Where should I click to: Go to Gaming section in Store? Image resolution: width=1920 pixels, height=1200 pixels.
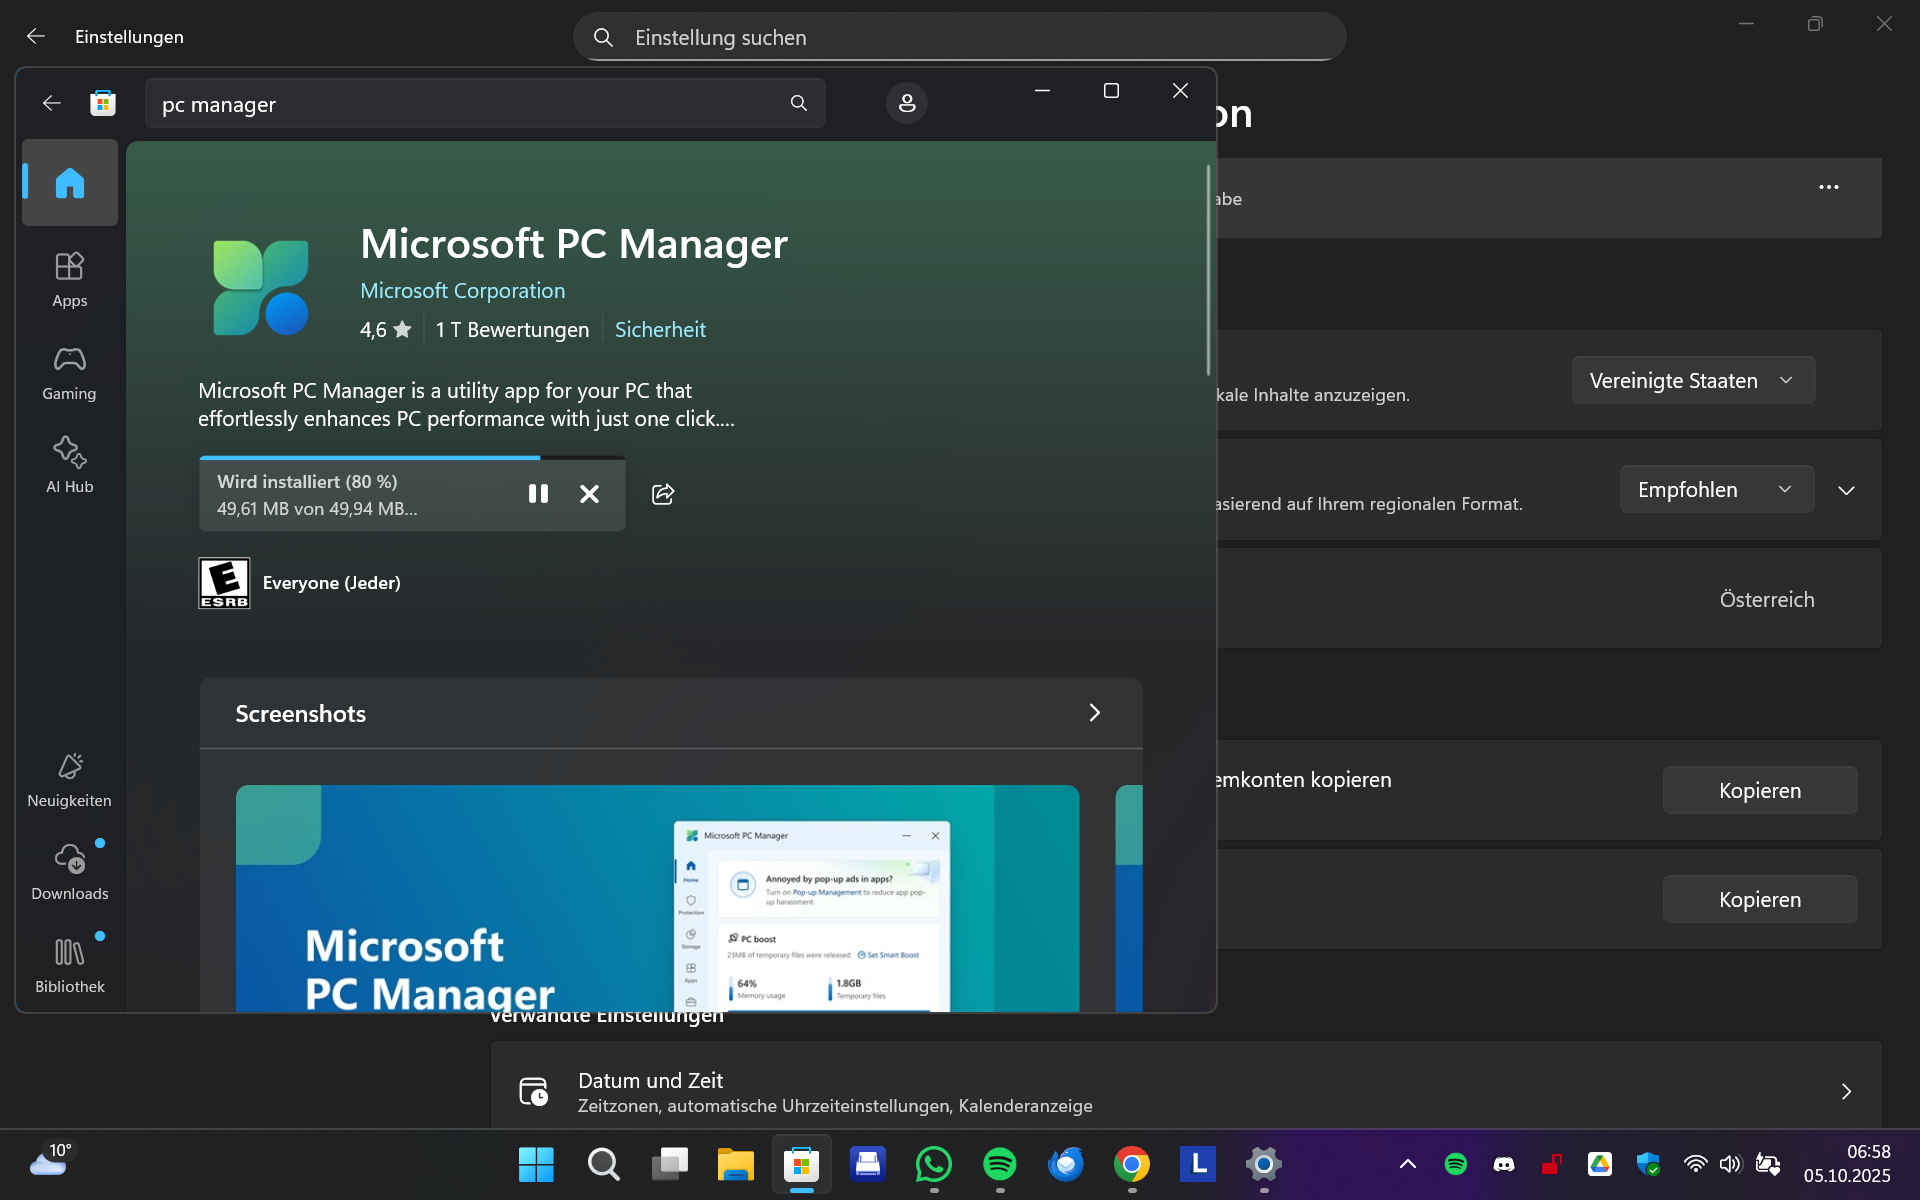tap(69, 372)
